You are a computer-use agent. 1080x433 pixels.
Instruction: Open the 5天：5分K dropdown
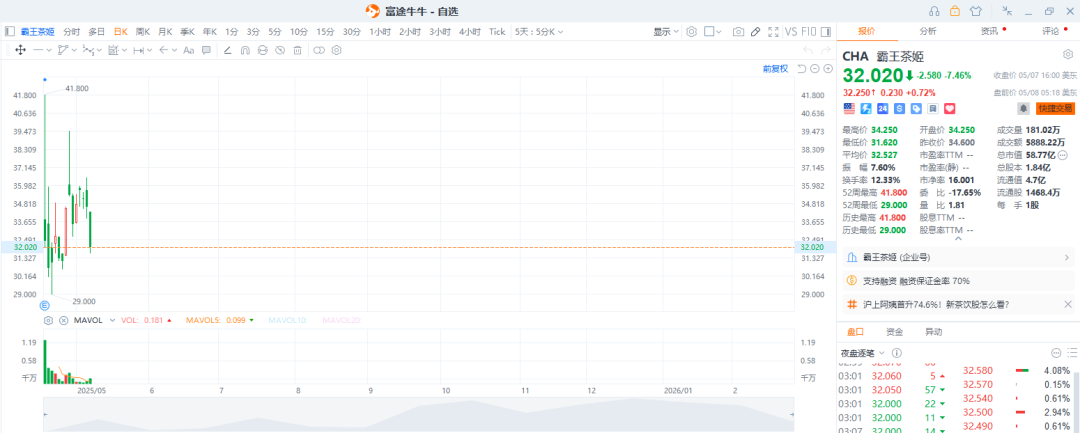click(x=539, y=32)
